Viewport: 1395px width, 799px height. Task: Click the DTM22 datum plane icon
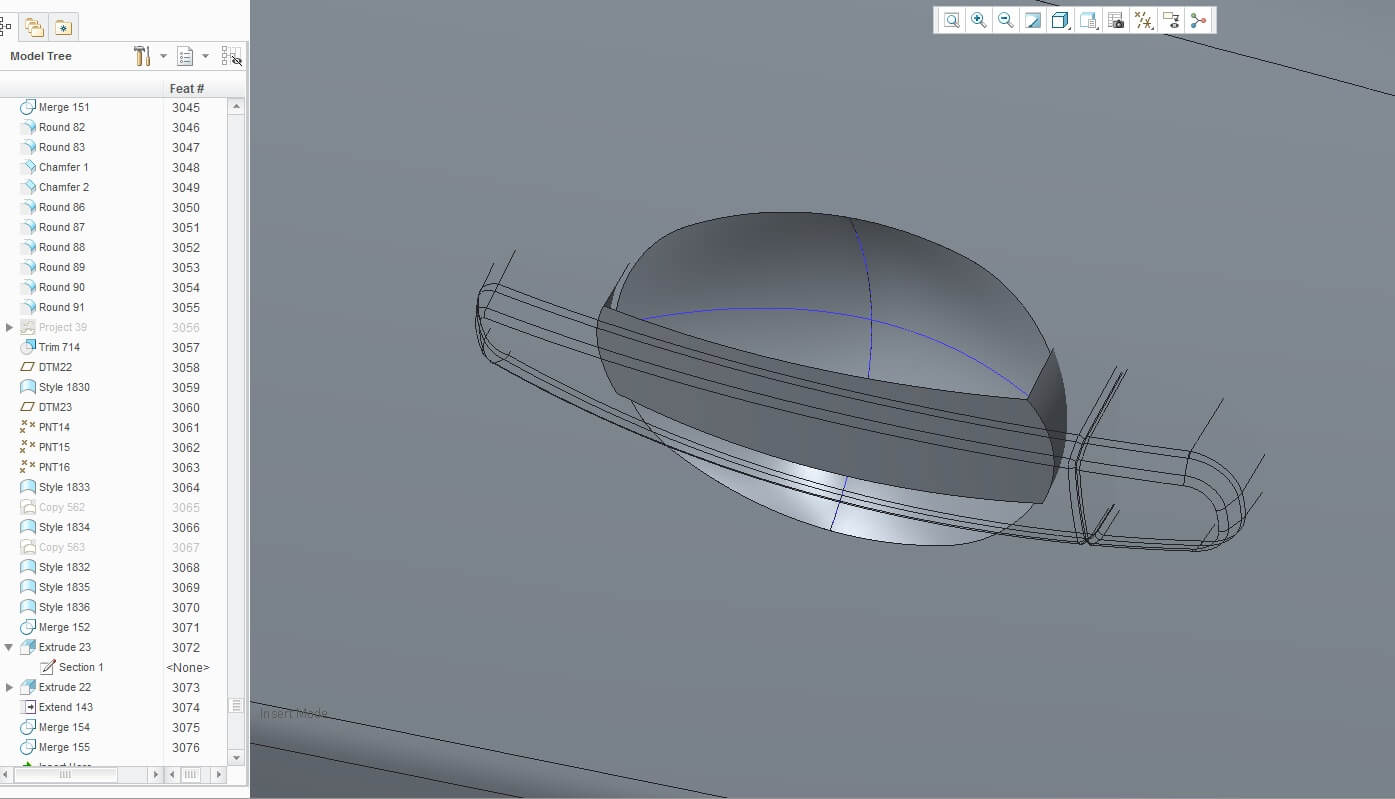(28, 367)
